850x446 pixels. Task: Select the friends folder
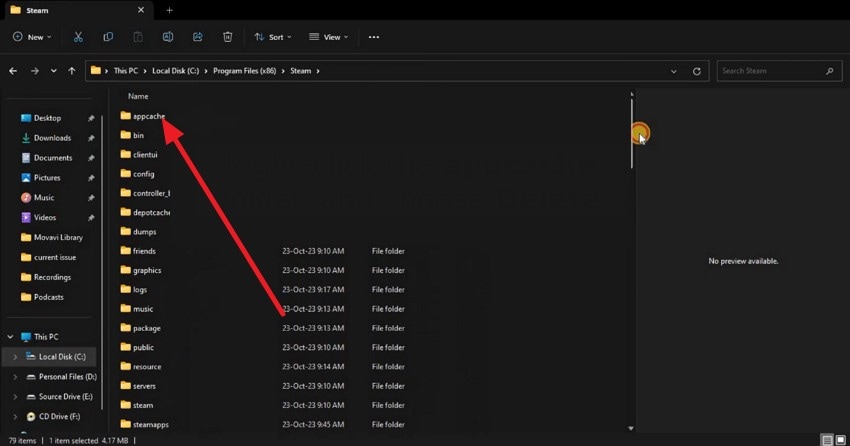coord(144,251)
